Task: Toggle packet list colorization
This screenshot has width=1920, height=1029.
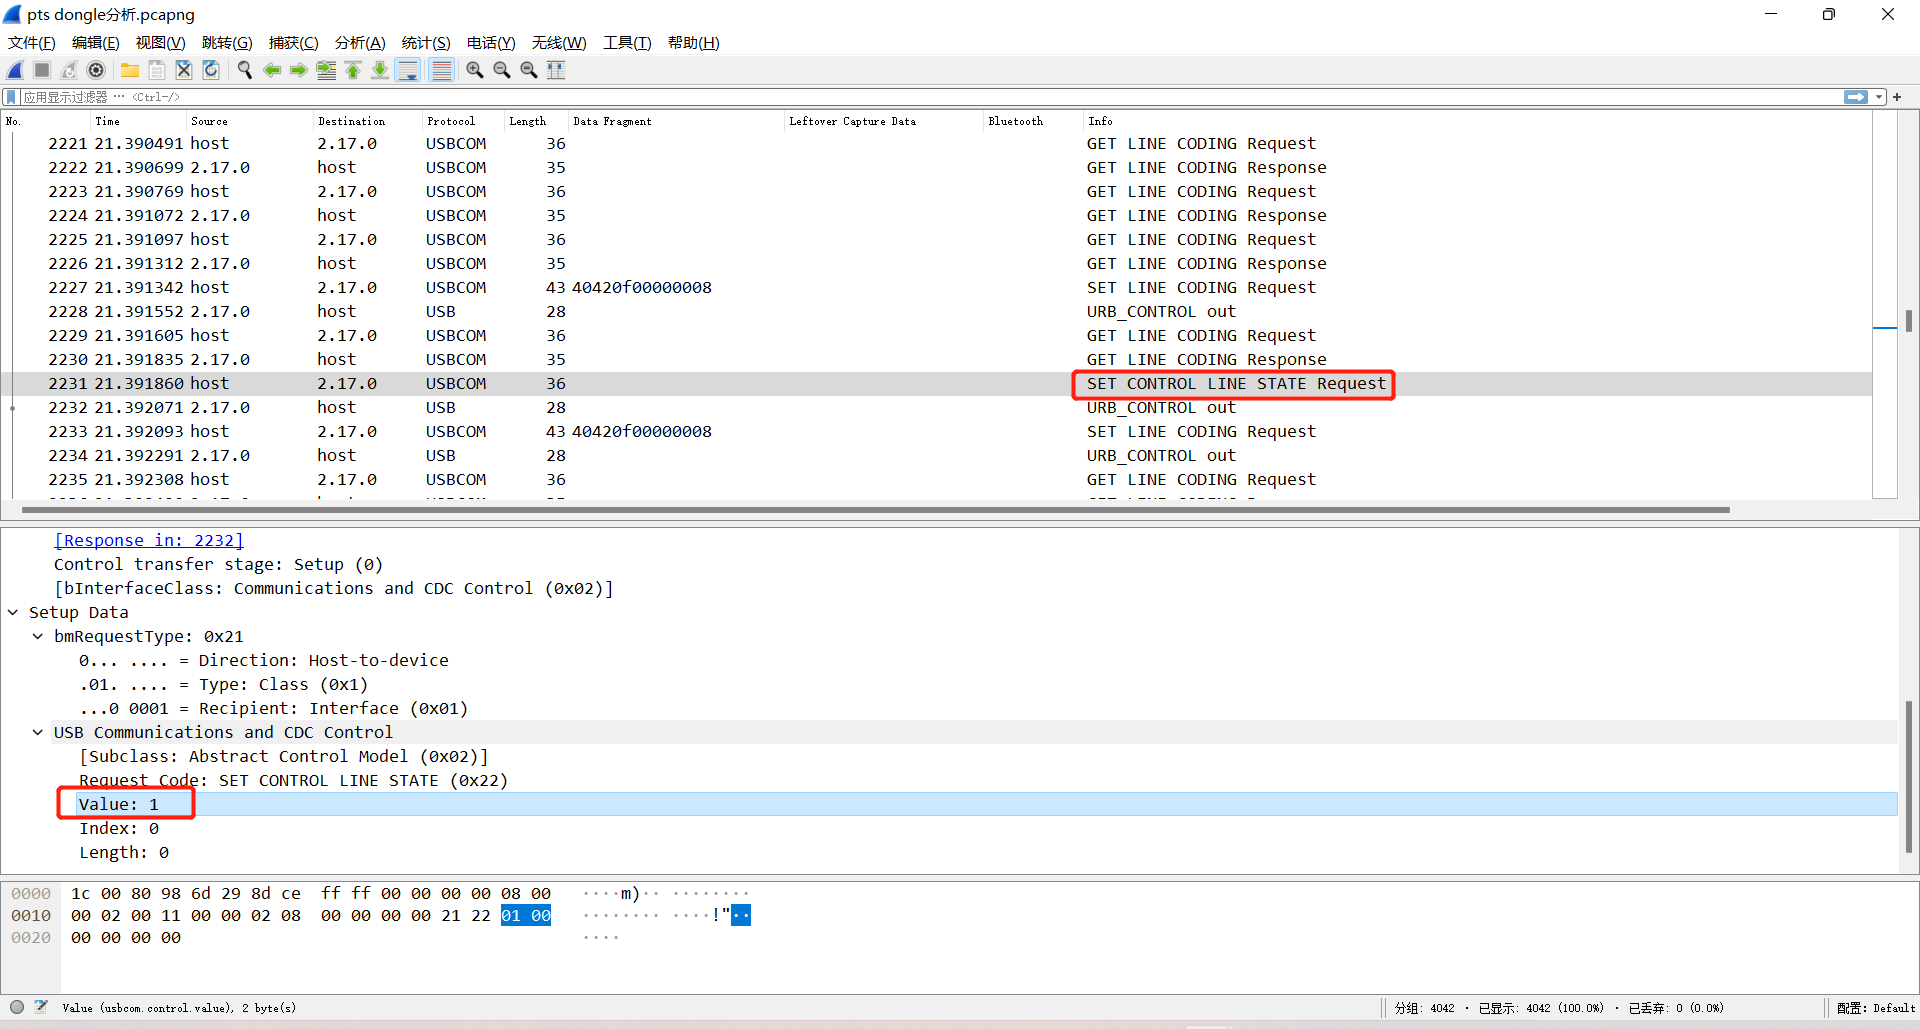Action: pyautogui.click(x=441, y=70)
